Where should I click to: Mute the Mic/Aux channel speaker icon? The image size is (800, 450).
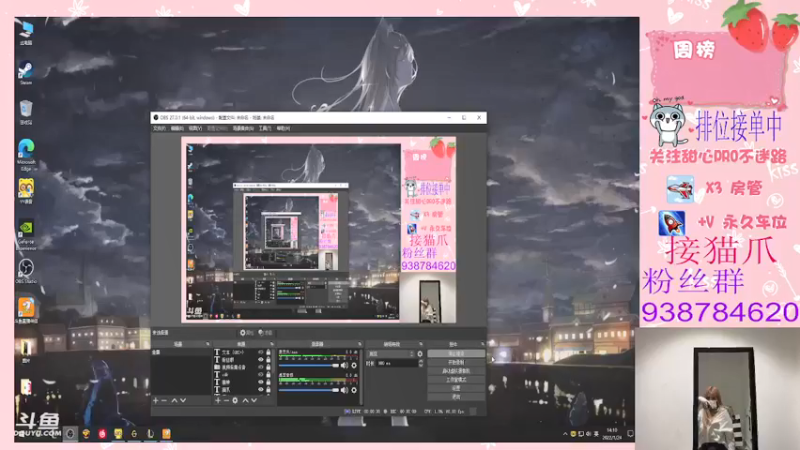point(344,365)
